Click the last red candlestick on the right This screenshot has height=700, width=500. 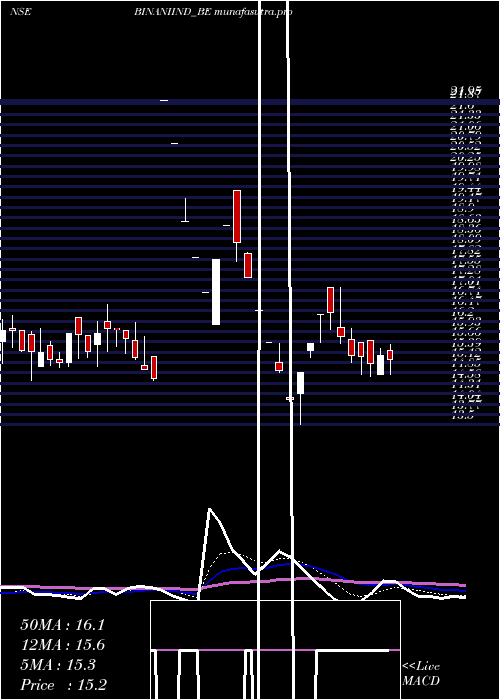pos(390,355)
